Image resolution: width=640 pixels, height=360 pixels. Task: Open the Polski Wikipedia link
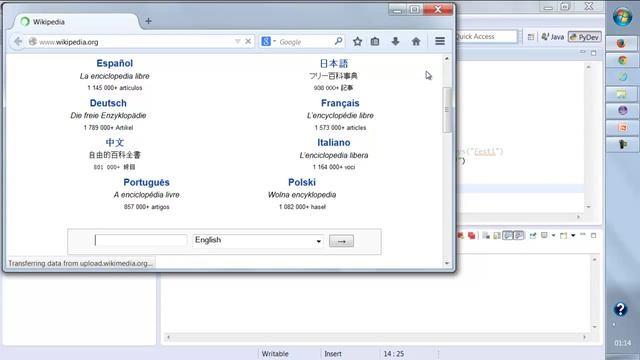(x=302, y=182)
